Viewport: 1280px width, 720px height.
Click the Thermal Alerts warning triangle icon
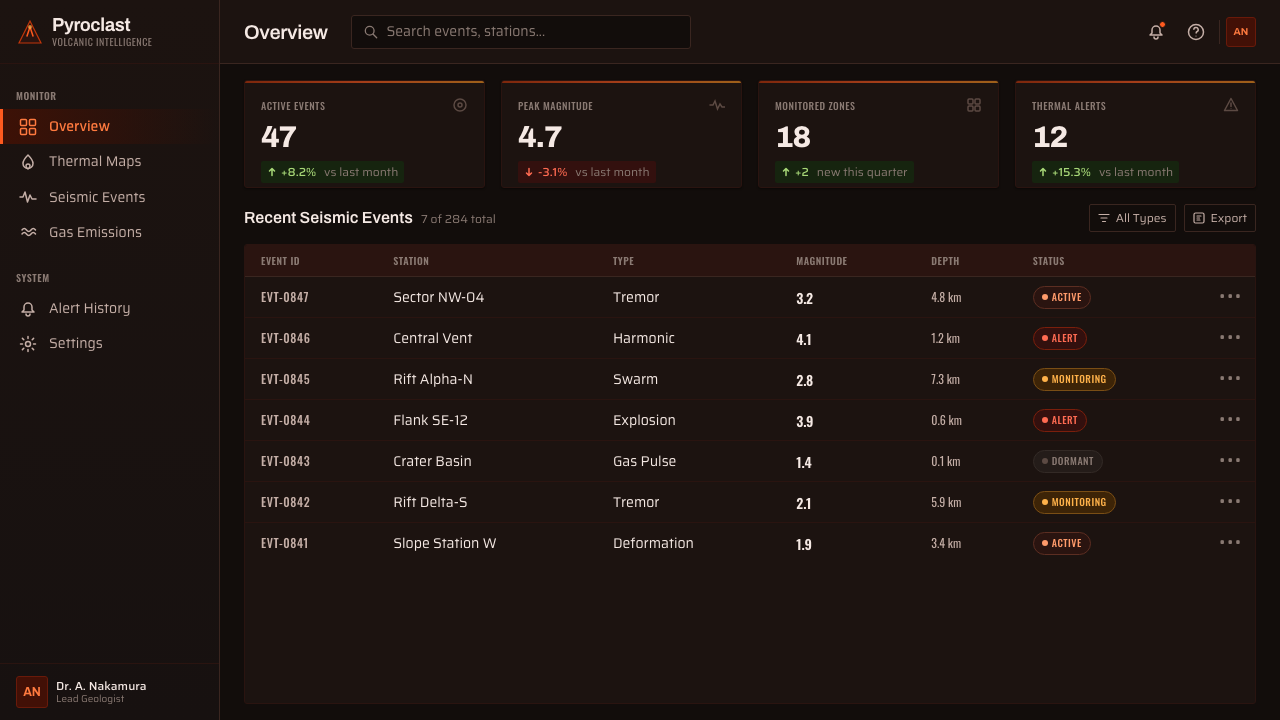(x=1231, y=105)
